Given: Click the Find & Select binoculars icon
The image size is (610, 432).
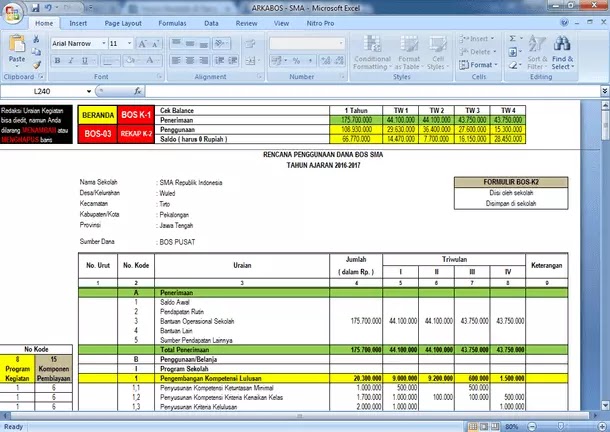Looking at the screenshot, I should (x=562, y=53).
